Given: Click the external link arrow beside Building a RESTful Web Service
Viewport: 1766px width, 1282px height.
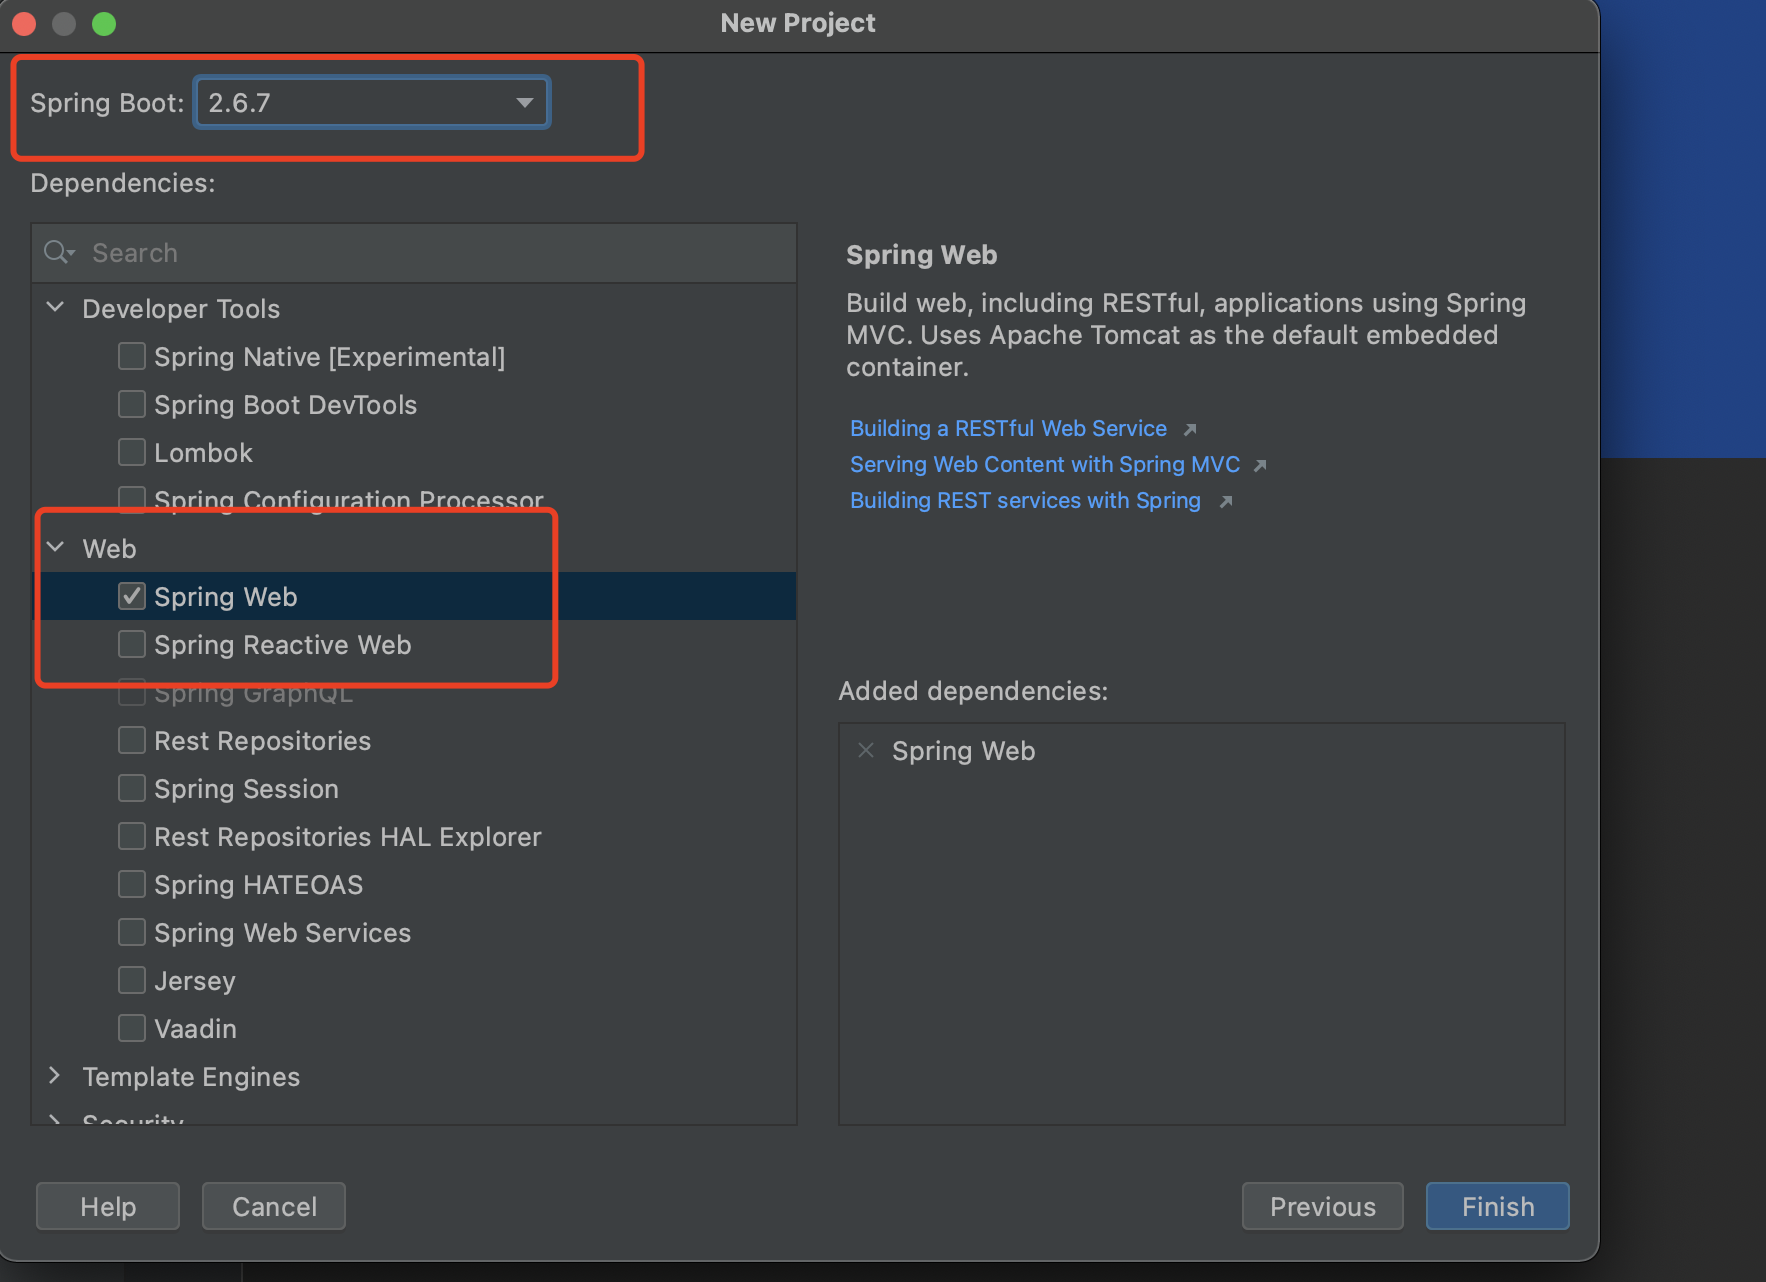Looking at the screenshot, I should pos(1190,430).
